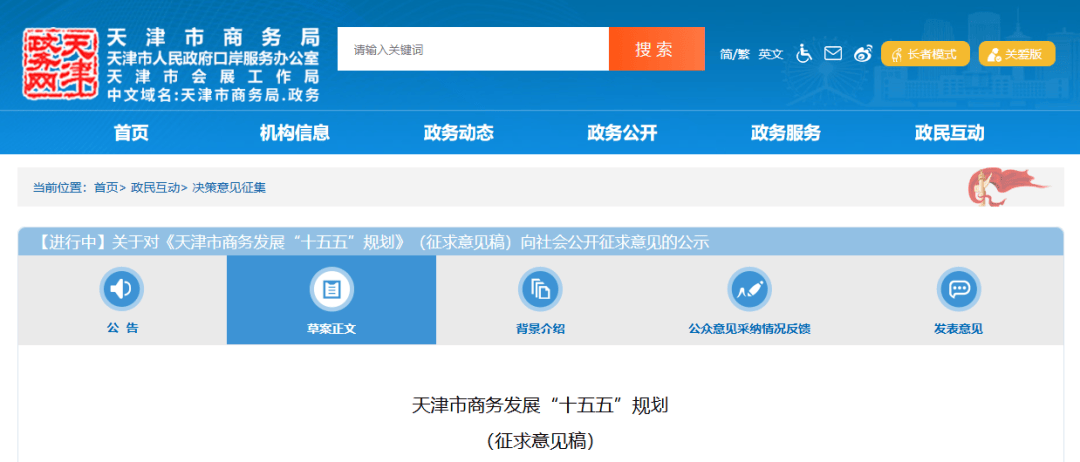This screenshot has width=1080, height=462.
Task: Select the 草案正文 document icon
Action: click(331, 290)
